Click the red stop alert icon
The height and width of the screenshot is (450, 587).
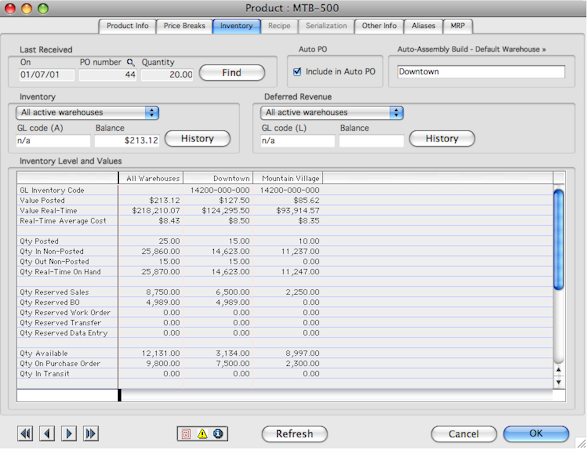(x=186, y=434)
